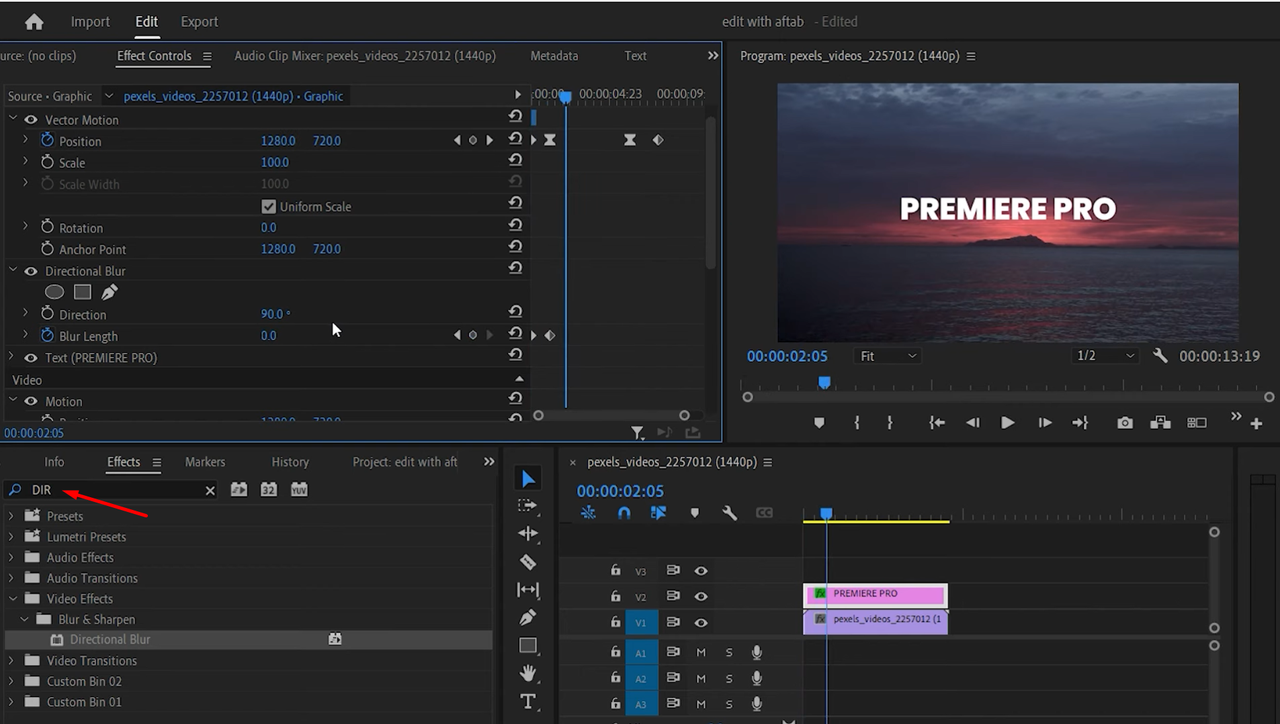Expand the Text (PREMIERE PRO) effect
Screen dimensions: 1280x724
12,357
